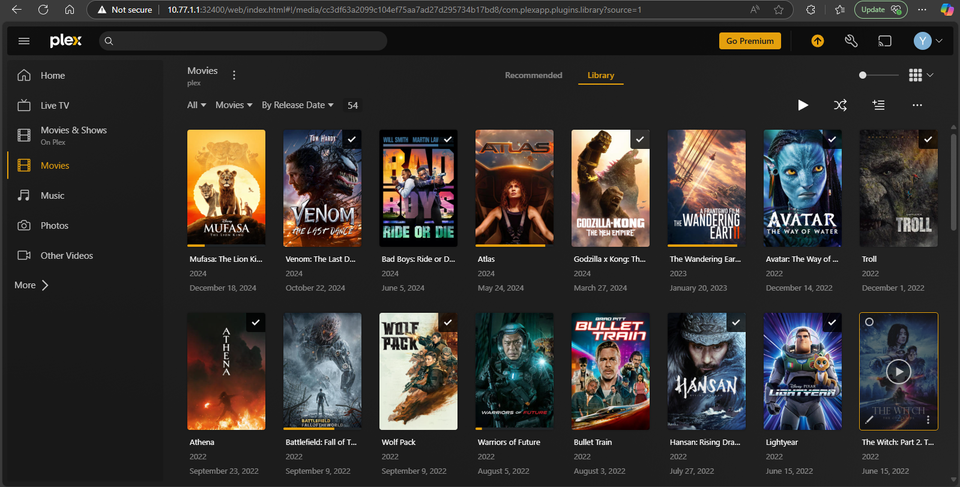960x487 pixels.
Task: Open the Warriors of Future poster
Action: (514, 371)
